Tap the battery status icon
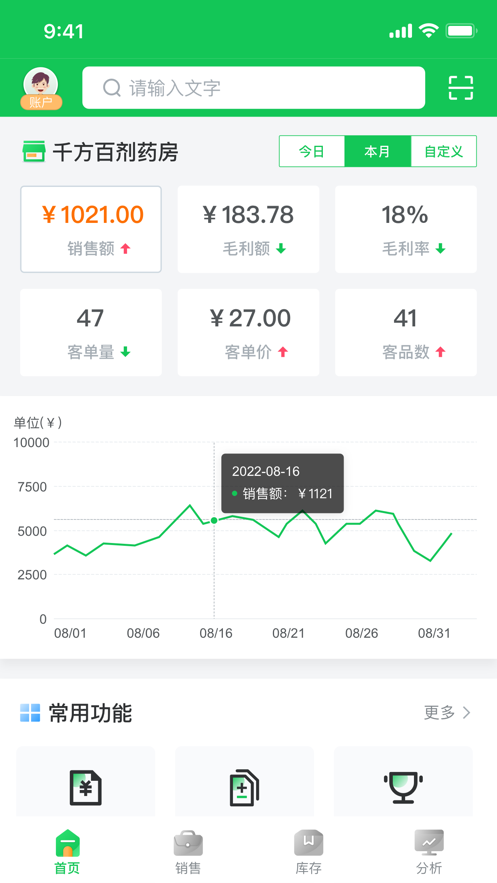This screenshot has height=883, width=497. 462,31
